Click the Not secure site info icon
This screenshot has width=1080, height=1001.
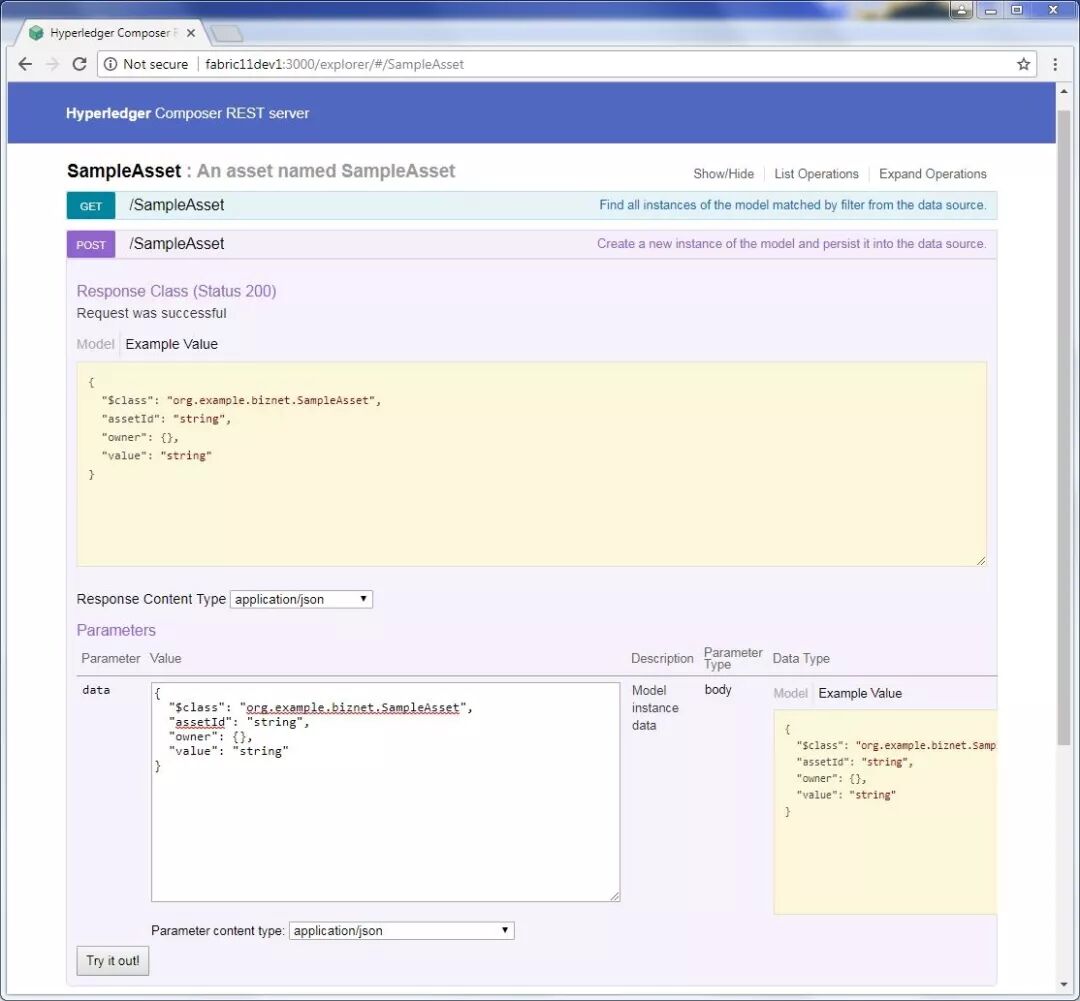pos(110,64)
